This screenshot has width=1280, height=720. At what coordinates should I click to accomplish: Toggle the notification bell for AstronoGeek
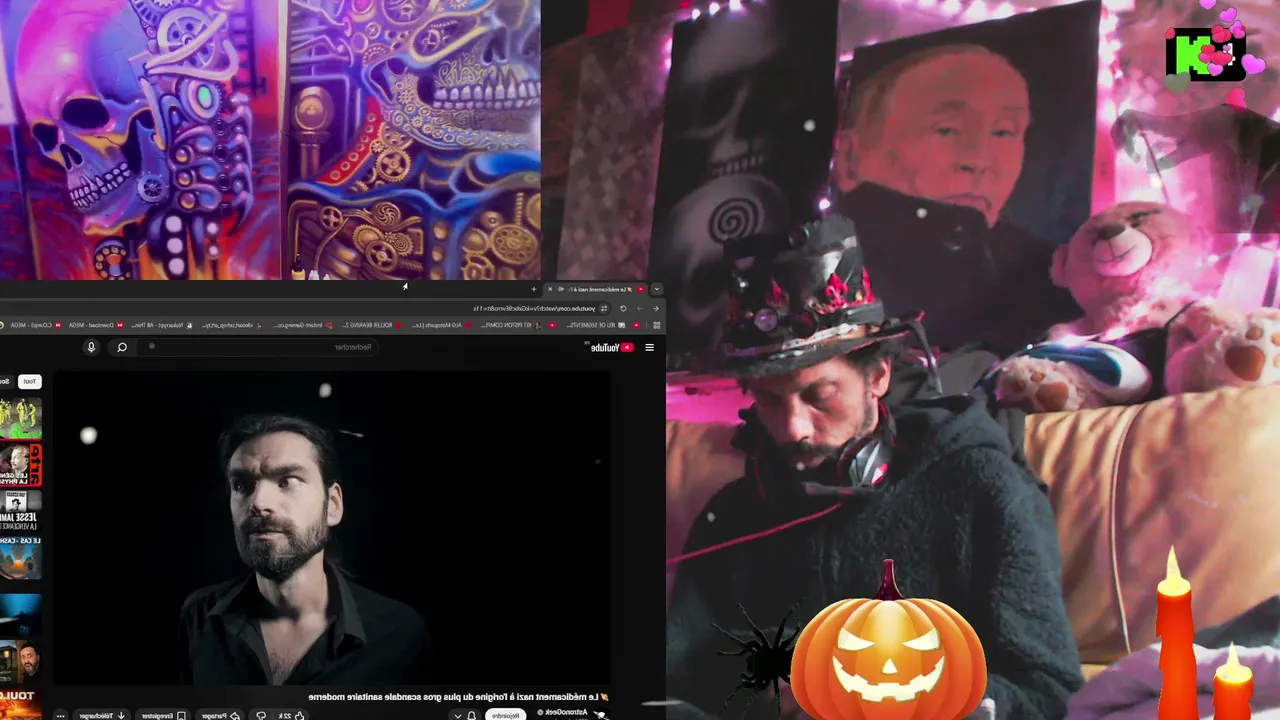coord(472,715)
